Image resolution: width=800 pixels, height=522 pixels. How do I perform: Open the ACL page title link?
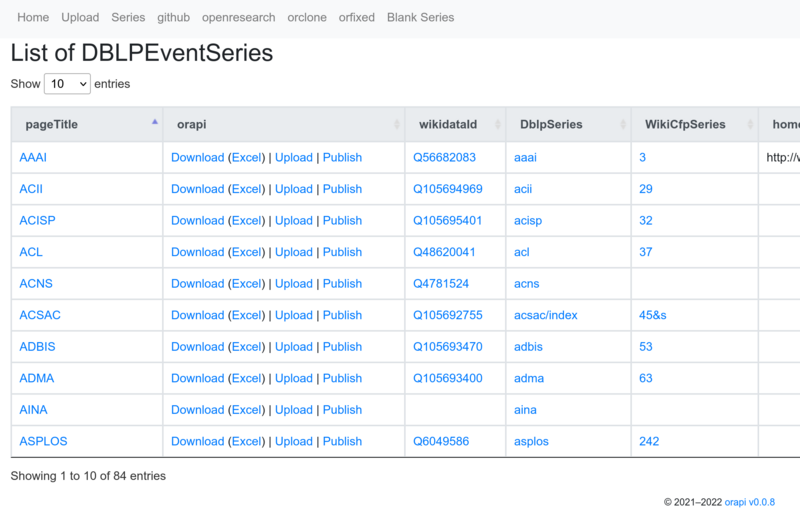[31, 252]
